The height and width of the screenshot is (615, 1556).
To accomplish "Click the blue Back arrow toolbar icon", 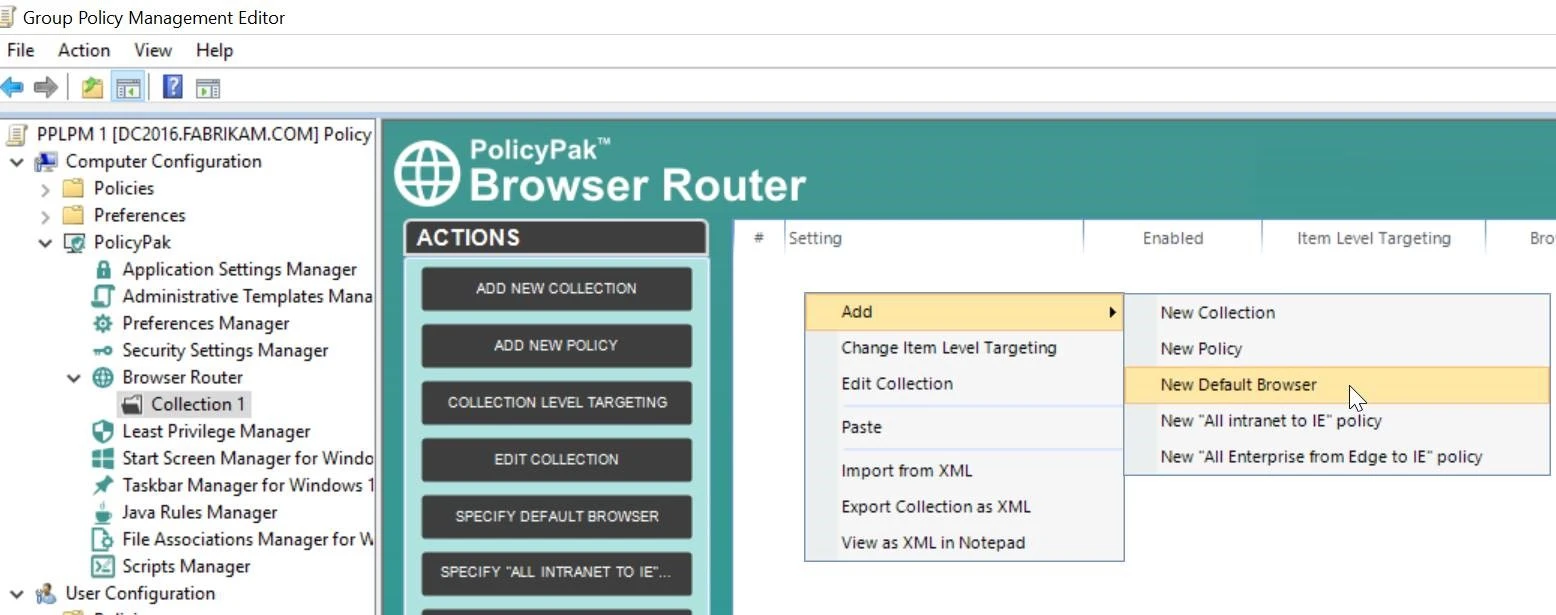I will [12, 88].
